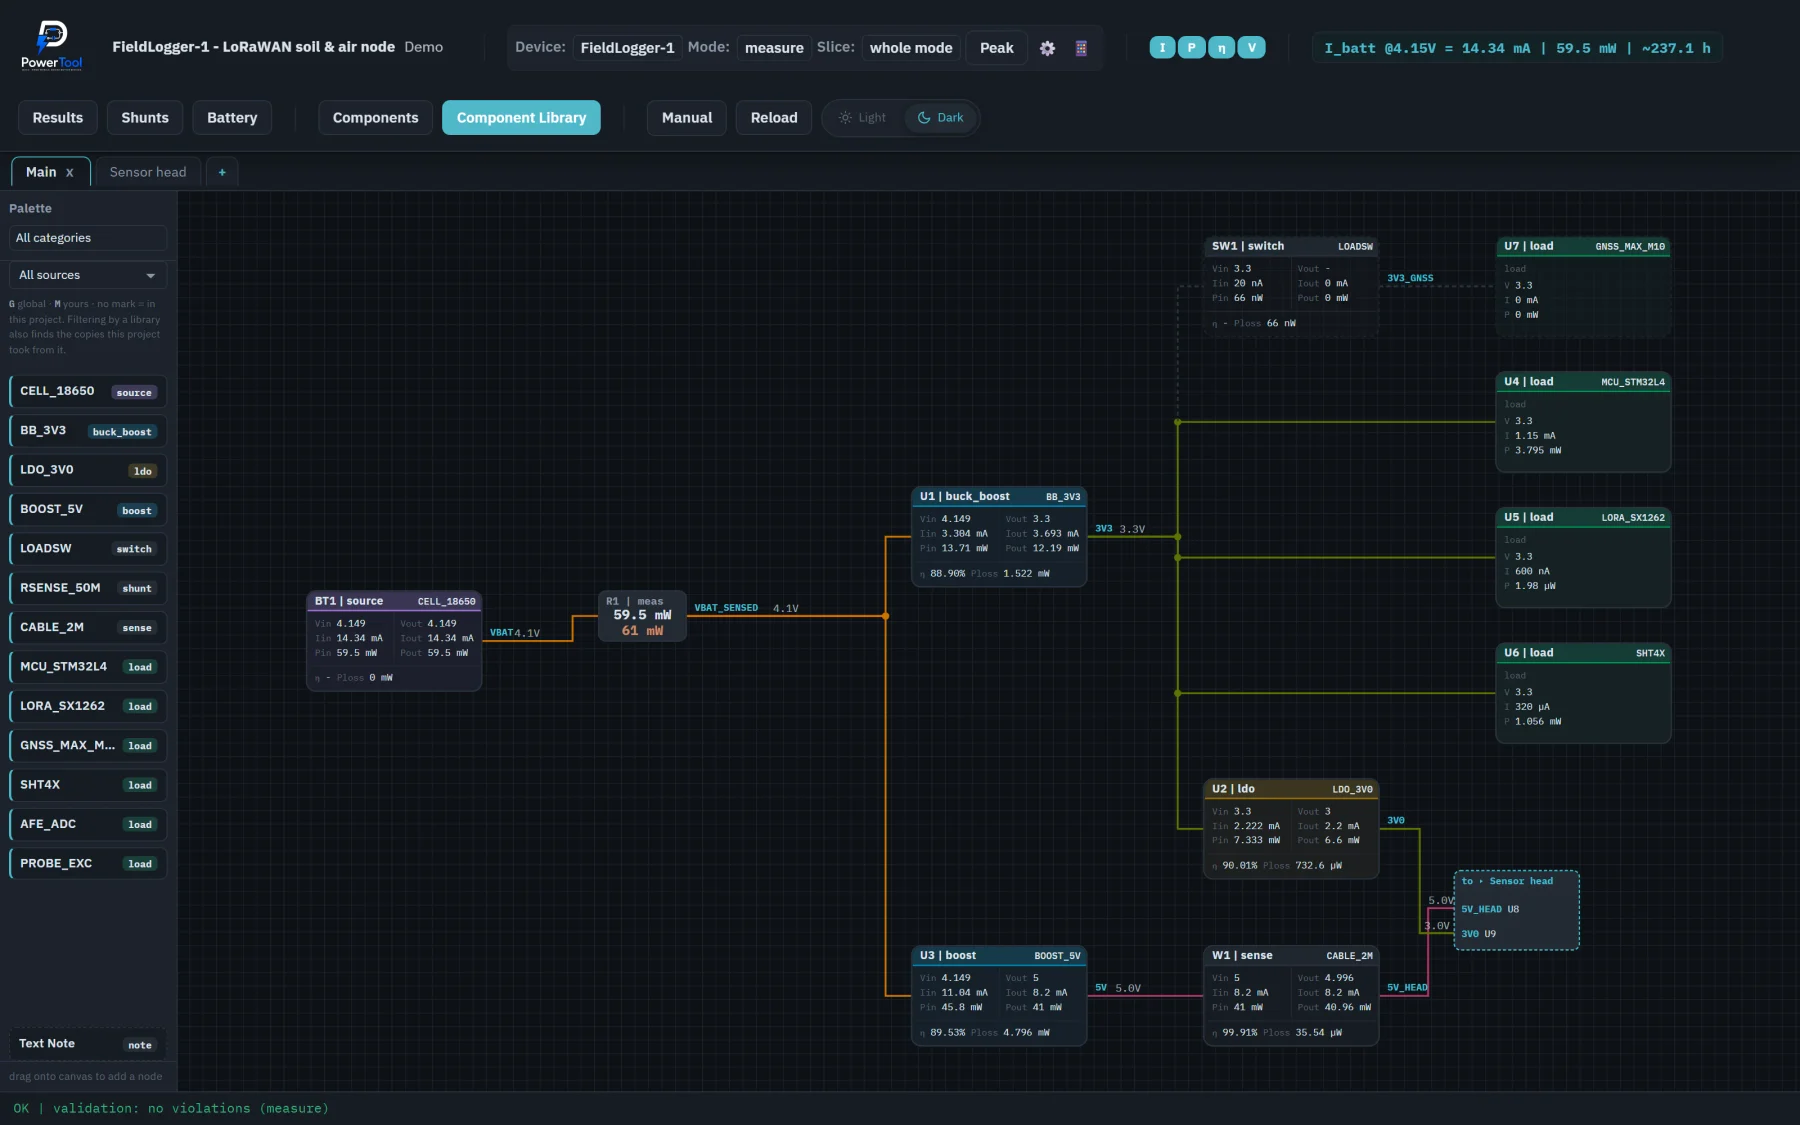Close the Main tab with x
Viewport: 1800px width, 1125px height.
coord(70,172)
